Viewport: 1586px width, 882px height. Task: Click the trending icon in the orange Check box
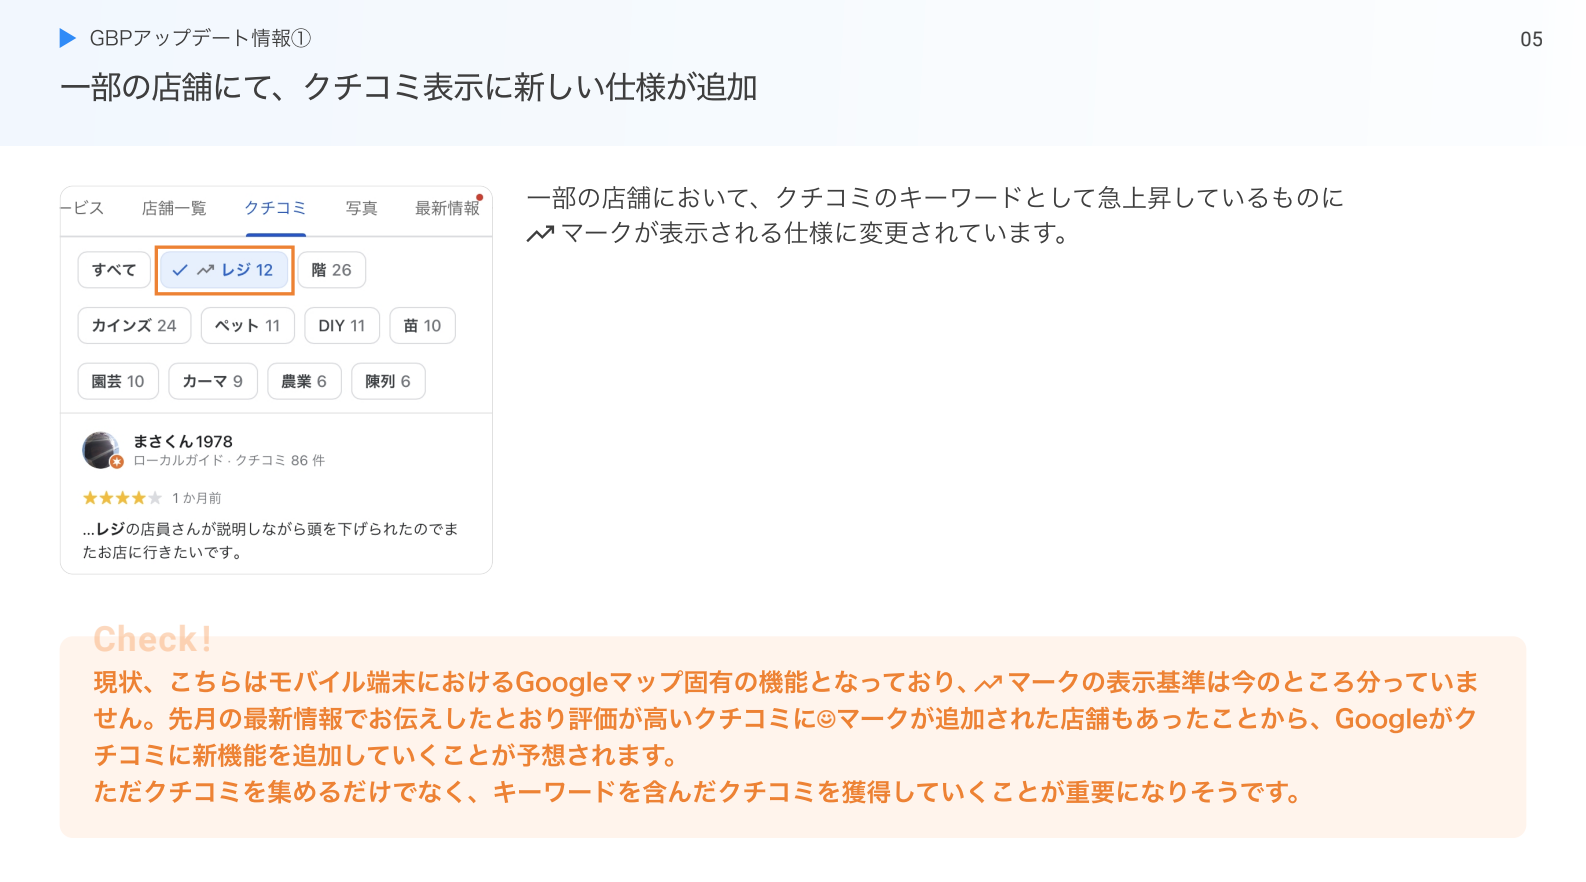click(x=988, y=684)
